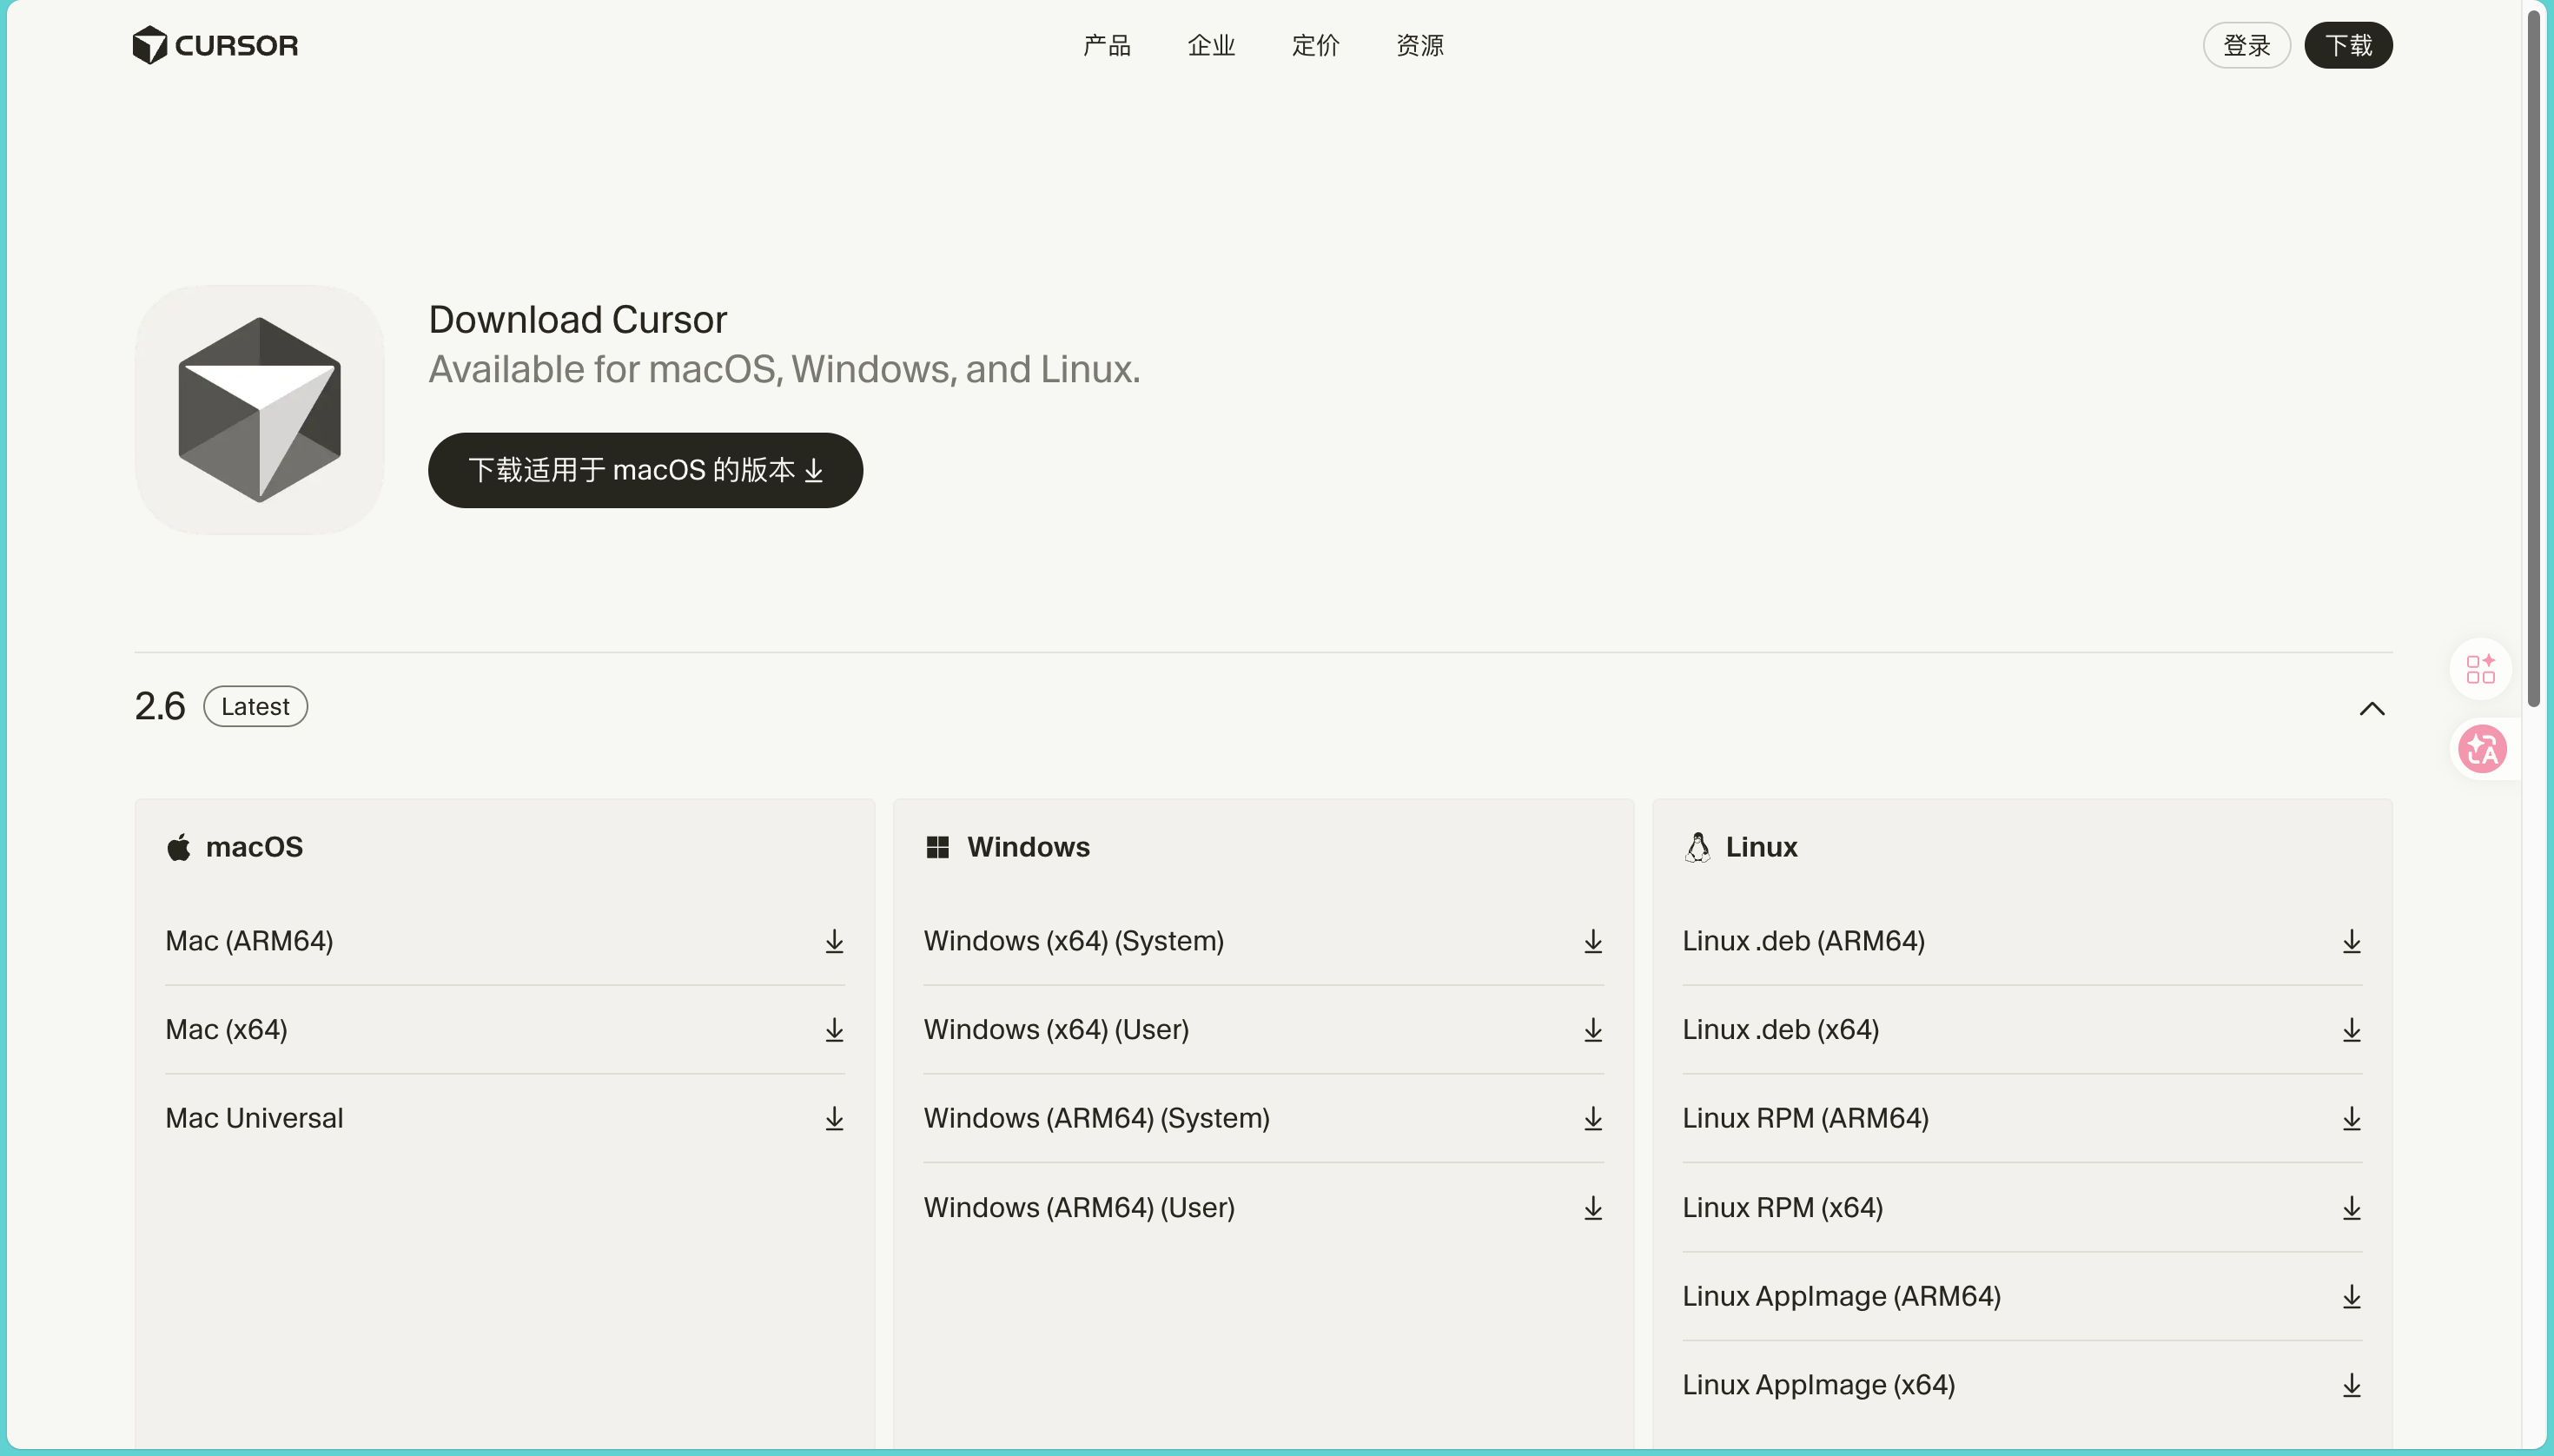2554x1456 pixels.
Task: Open the 资源 navigation menu
Action: 1419,45
